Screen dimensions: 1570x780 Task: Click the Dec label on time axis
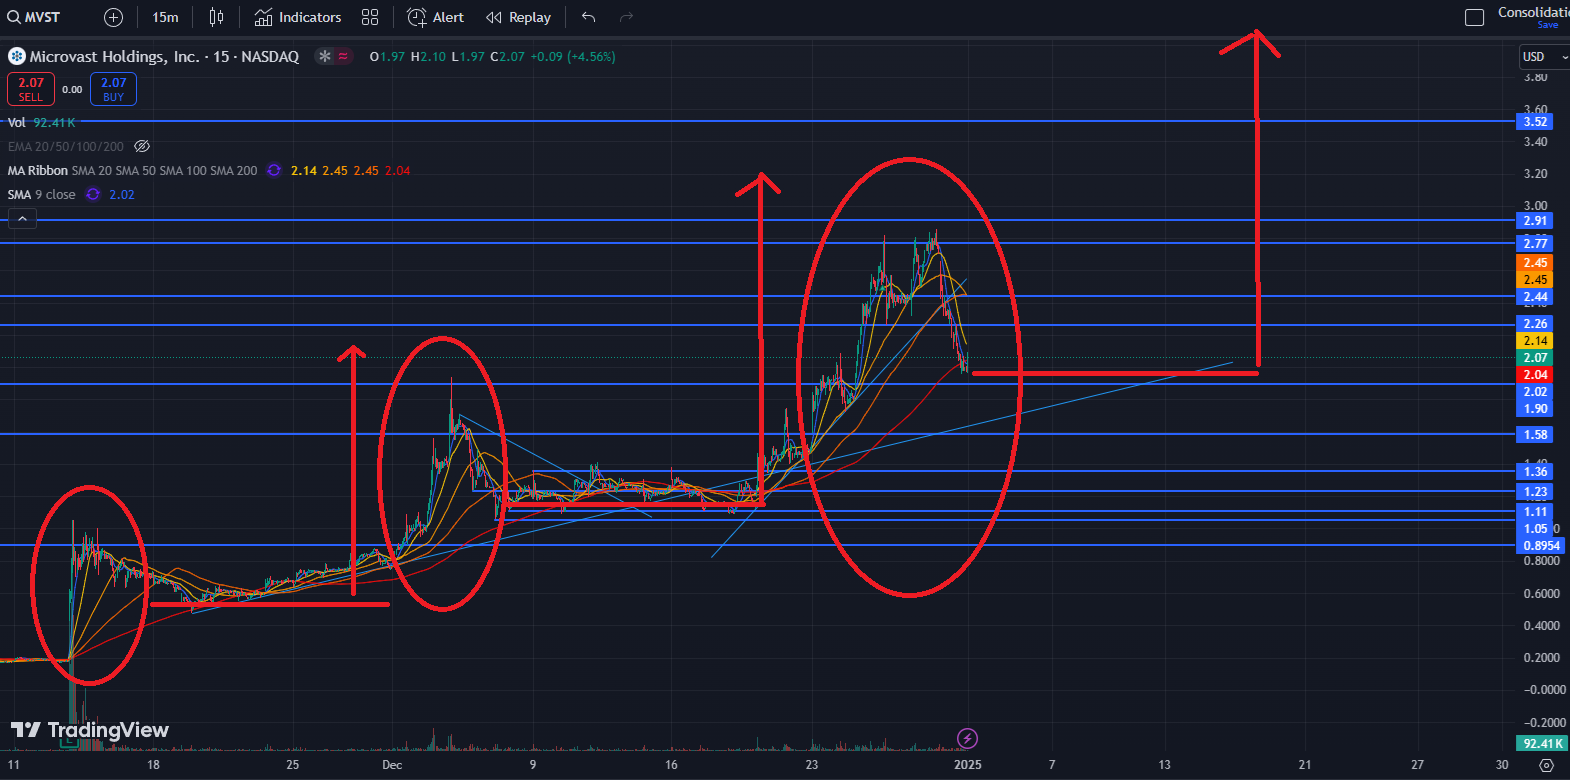point(392,765)
